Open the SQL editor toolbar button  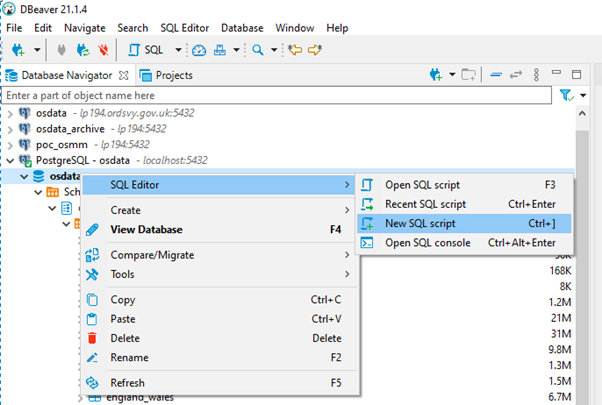coord(145,49)
